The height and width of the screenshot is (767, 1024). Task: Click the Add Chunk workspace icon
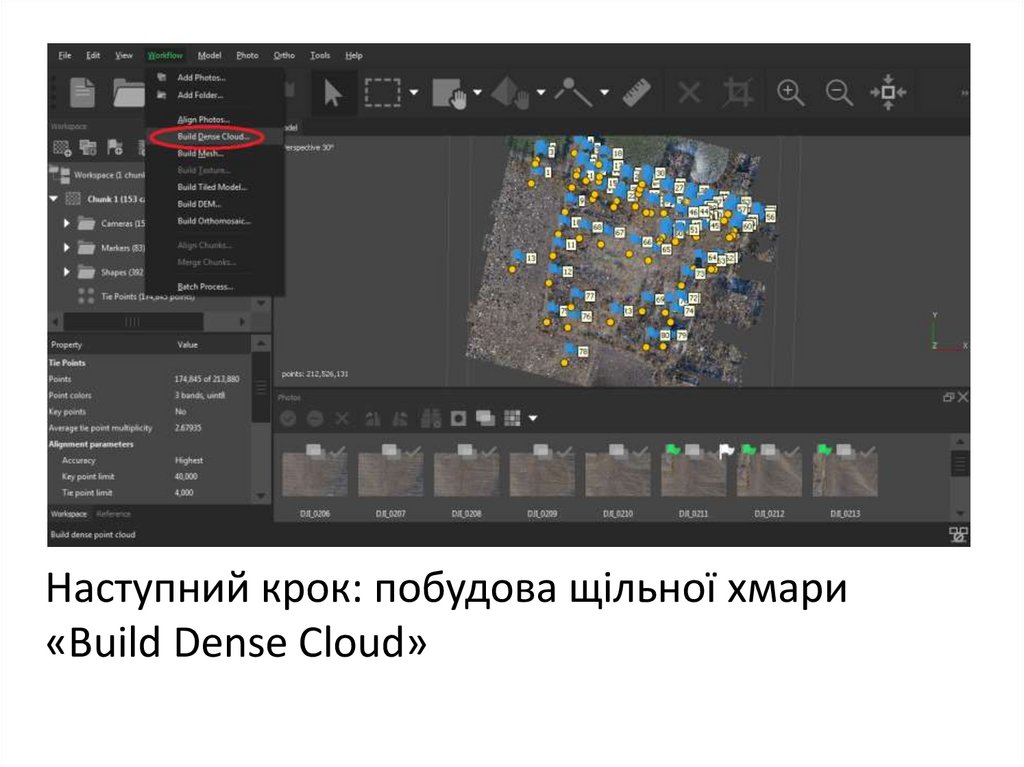[x=62, y=148]
